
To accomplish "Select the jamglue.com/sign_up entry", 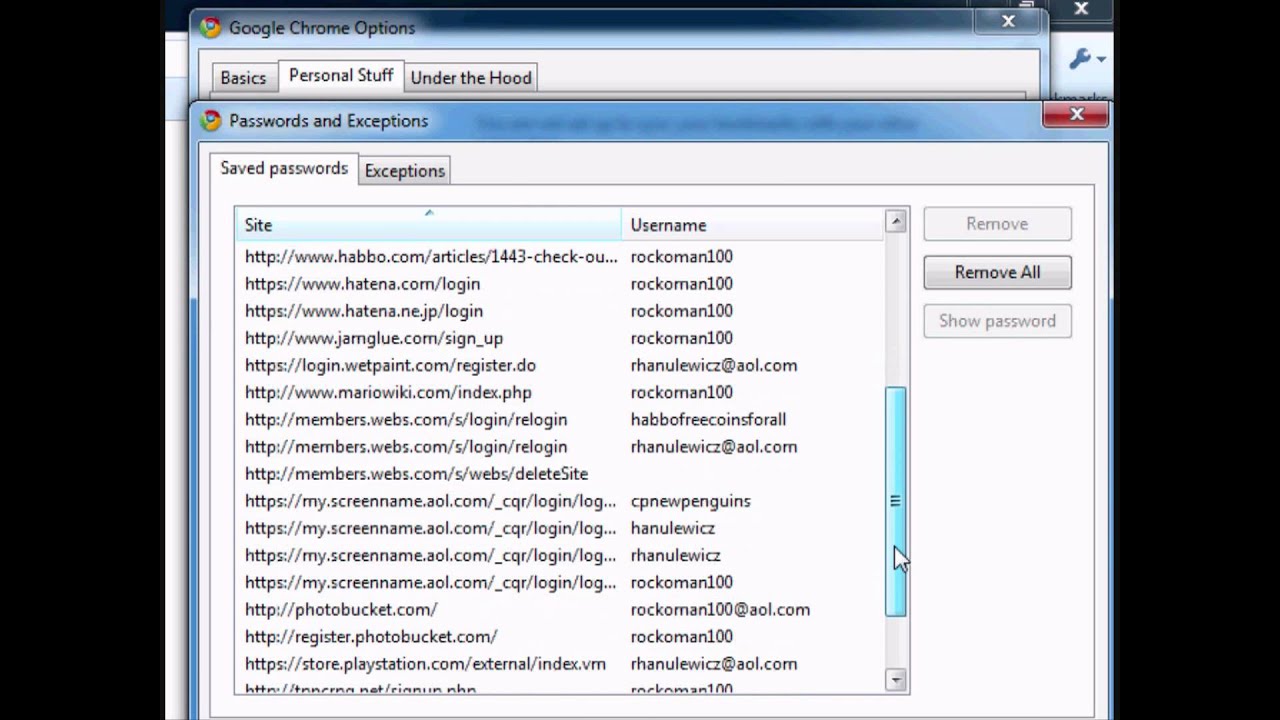I will tap(560, 338).
